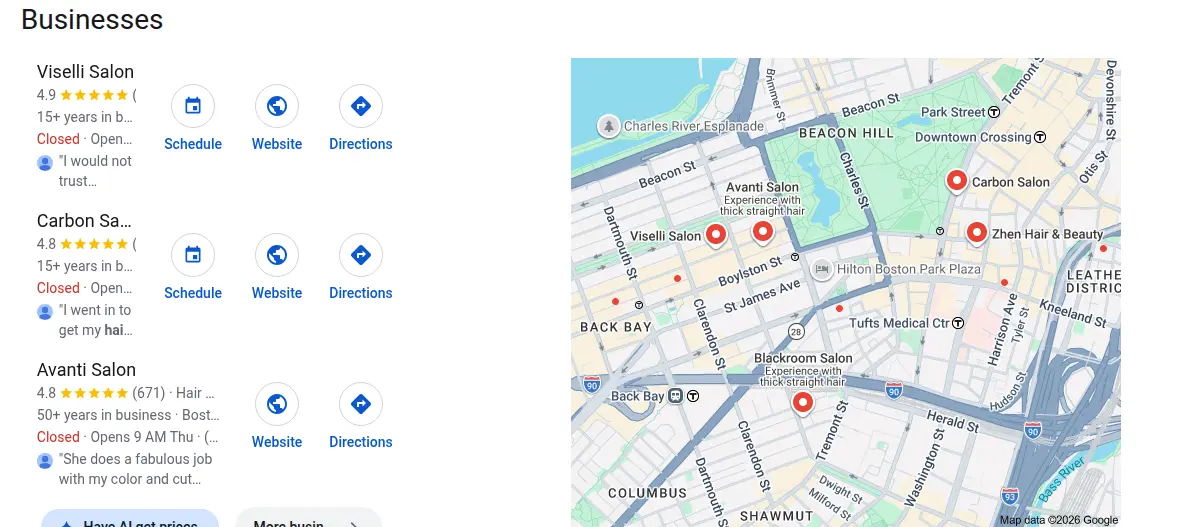Open the Website globe icon for Viselli Salon

277,106
